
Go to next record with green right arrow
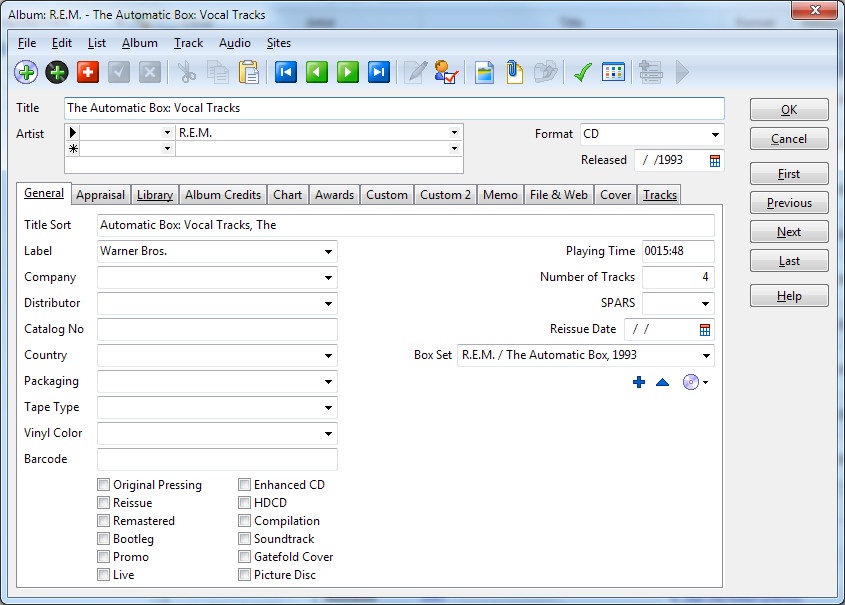coord(348,72)
